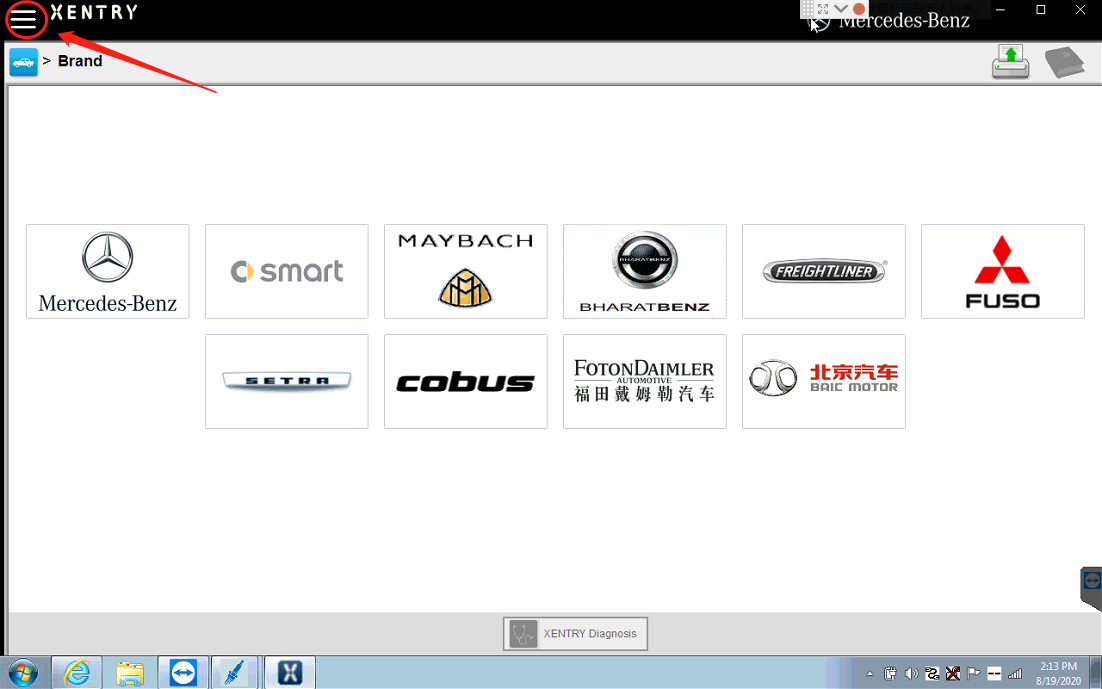The height and width of the screenshot is (689, 1102).
Task: Open the grey book help icon
Action: pos(1065,62)
